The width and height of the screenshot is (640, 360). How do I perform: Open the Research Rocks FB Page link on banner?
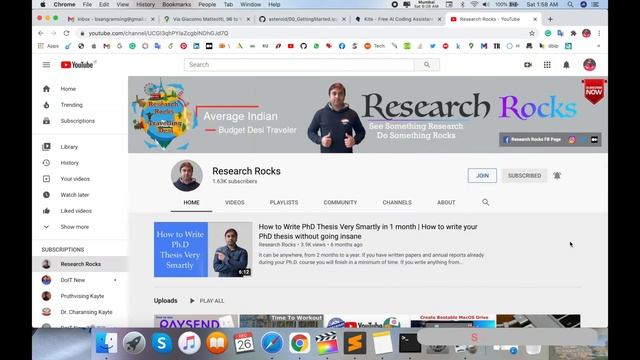point(532,140)
